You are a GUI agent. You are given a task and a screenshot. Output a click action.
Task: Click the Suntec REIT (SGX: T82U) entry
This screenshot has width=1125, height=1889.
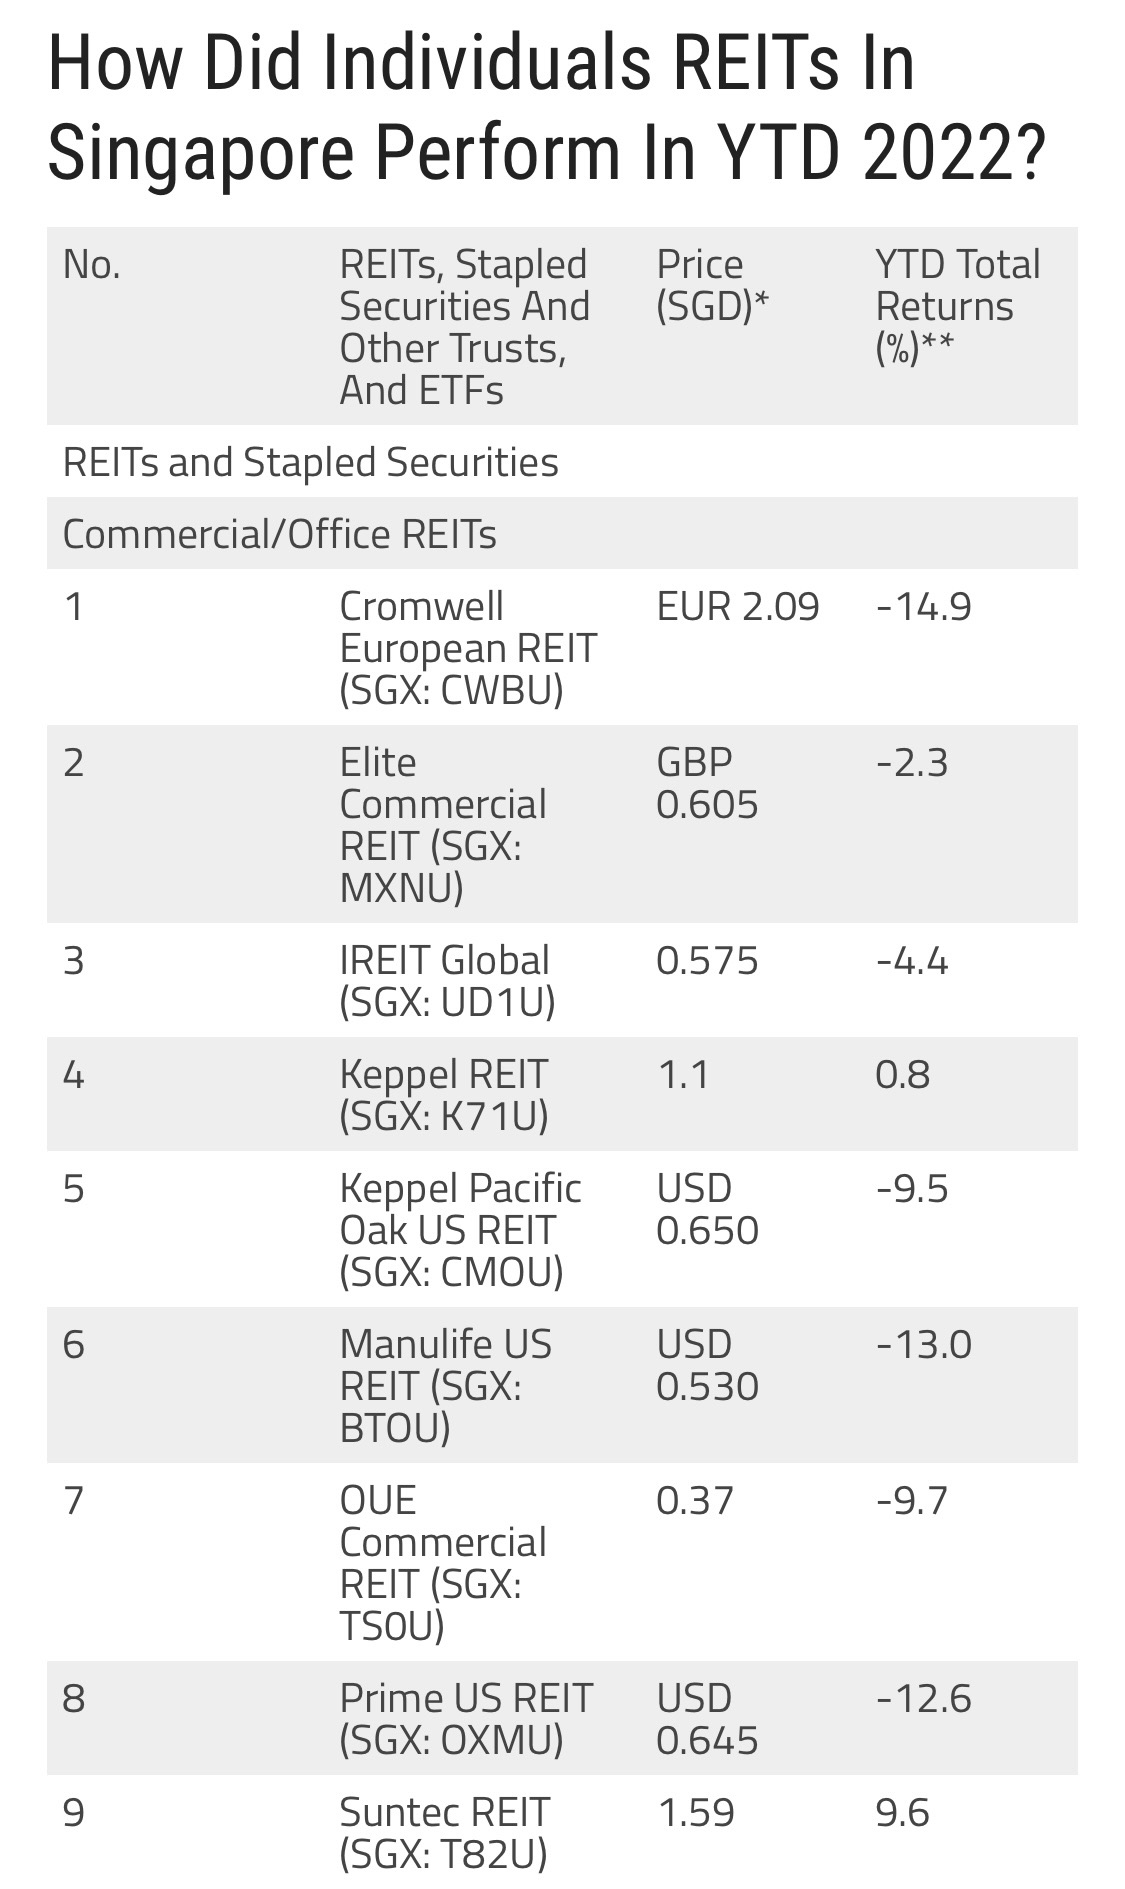pyautogui.click(x=444, y=1833)
